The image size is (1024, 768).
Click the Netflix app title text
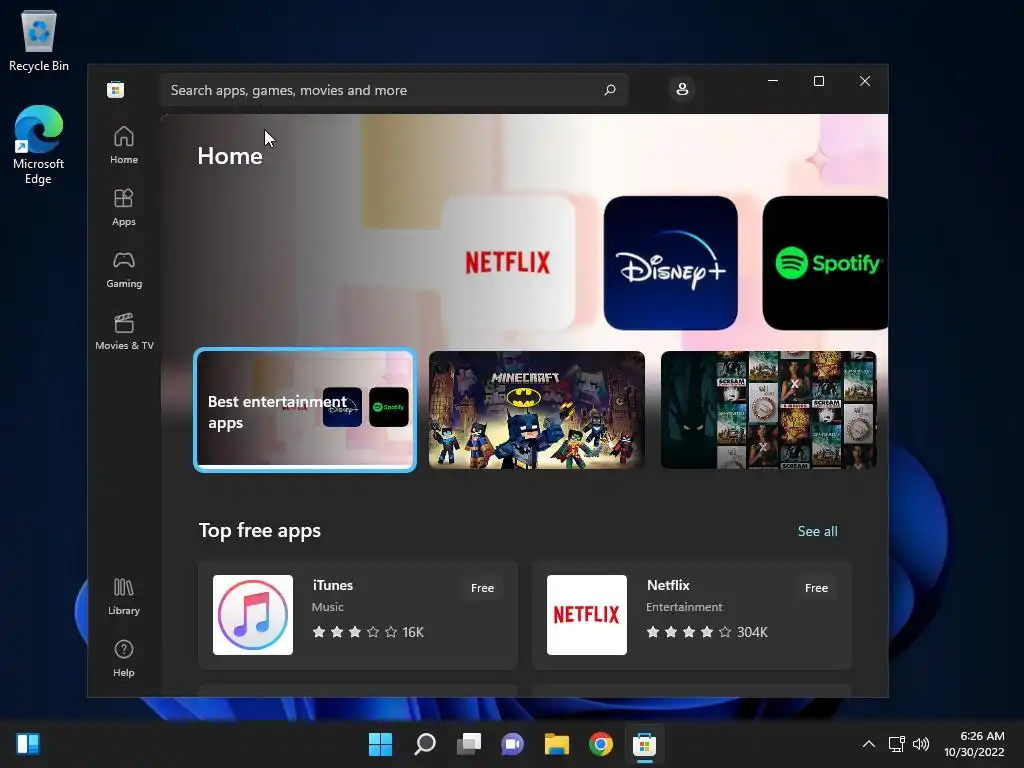tap(668, 585)
